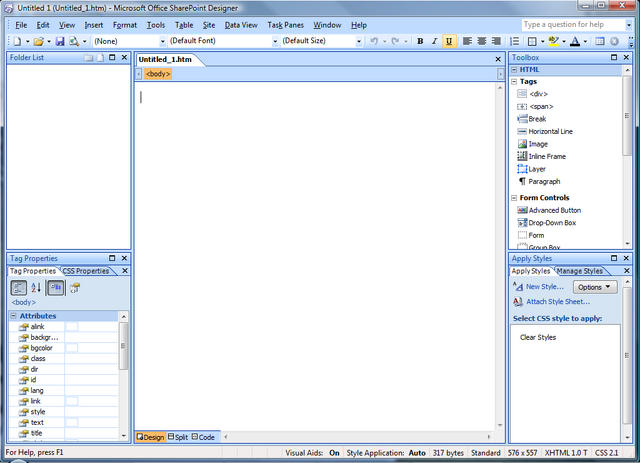Open New Document dropdown arrow
This screenshot has height=463, width=640.
[x=27, y=41]
